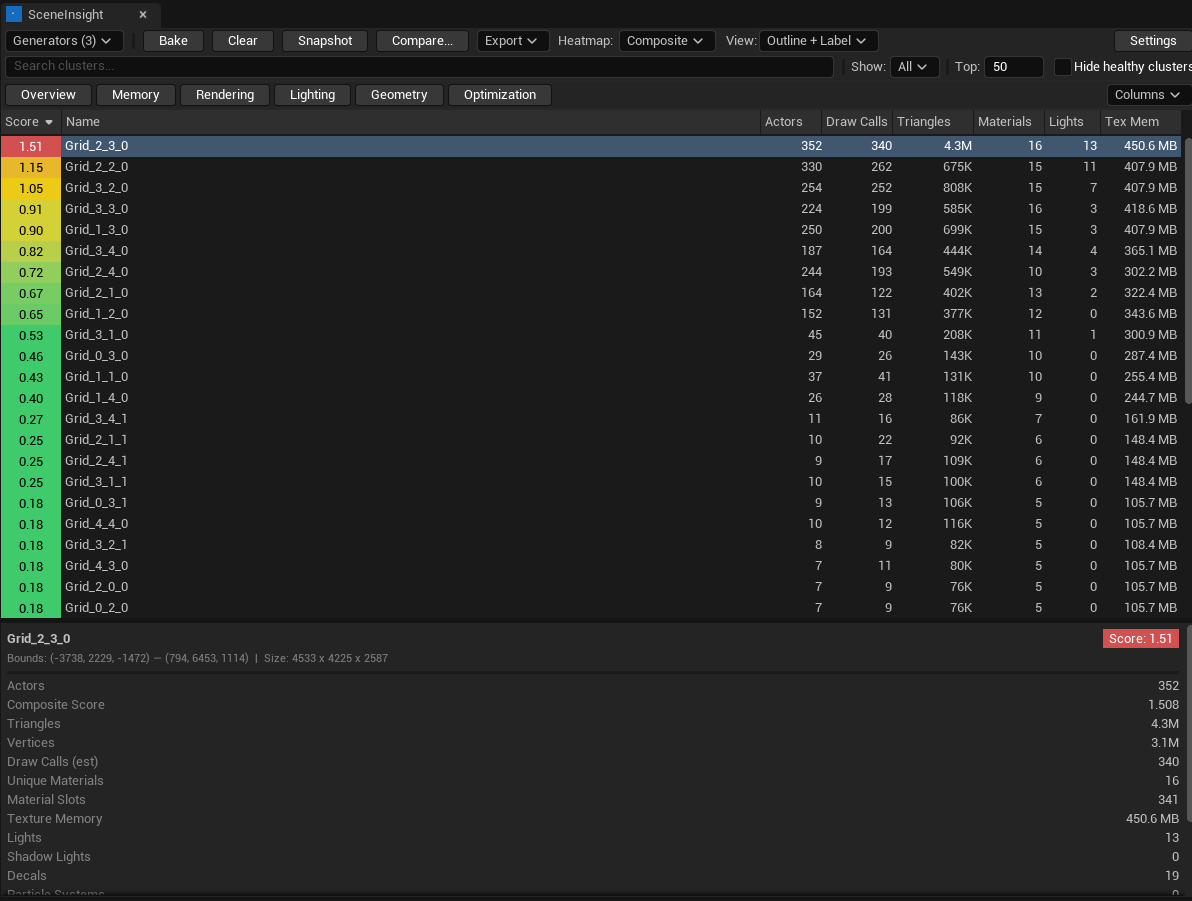Viewport: 1192px width, 901px height.
Task: Sort by the Triangles column header
Action: tap(933, 122)
